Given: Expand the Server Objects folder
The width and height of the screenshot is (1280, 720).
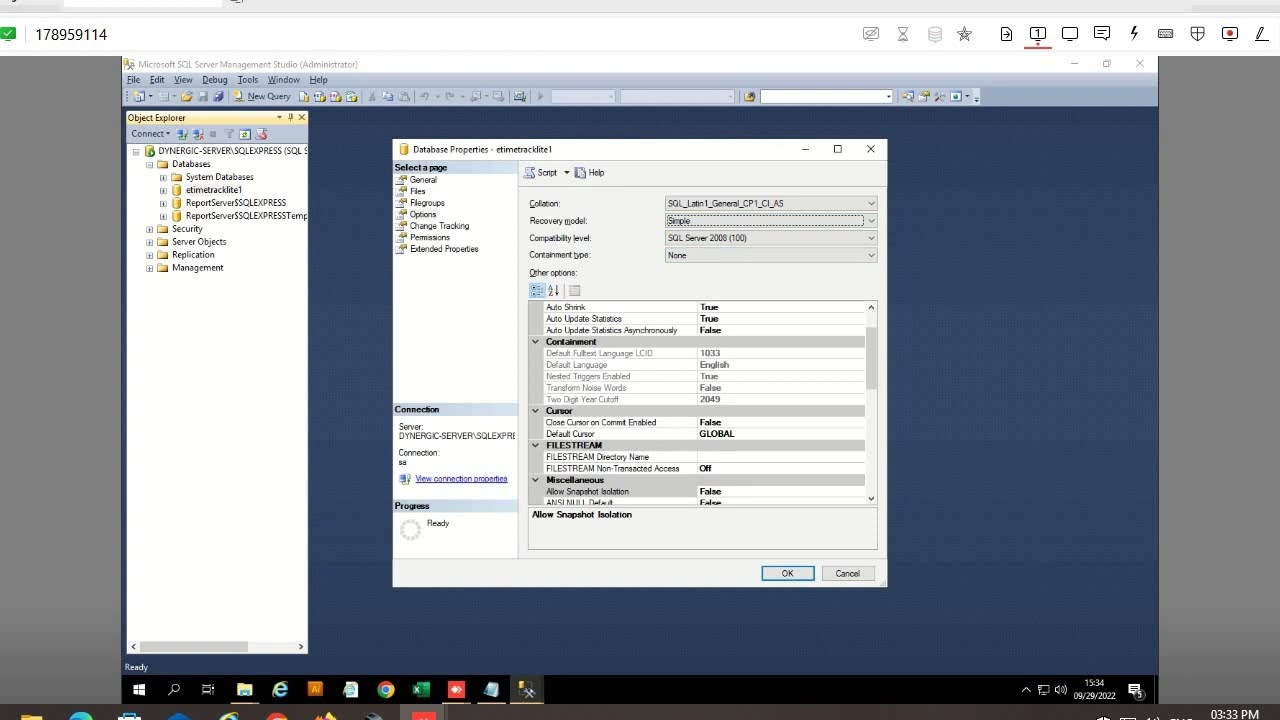Looking at the screenshot, I should click(x=150, y=242).
